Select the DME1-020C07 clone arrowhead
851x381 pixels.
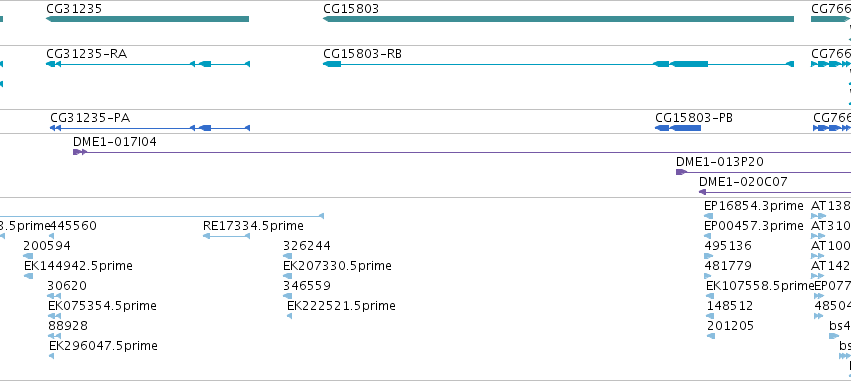click(702, 192)
